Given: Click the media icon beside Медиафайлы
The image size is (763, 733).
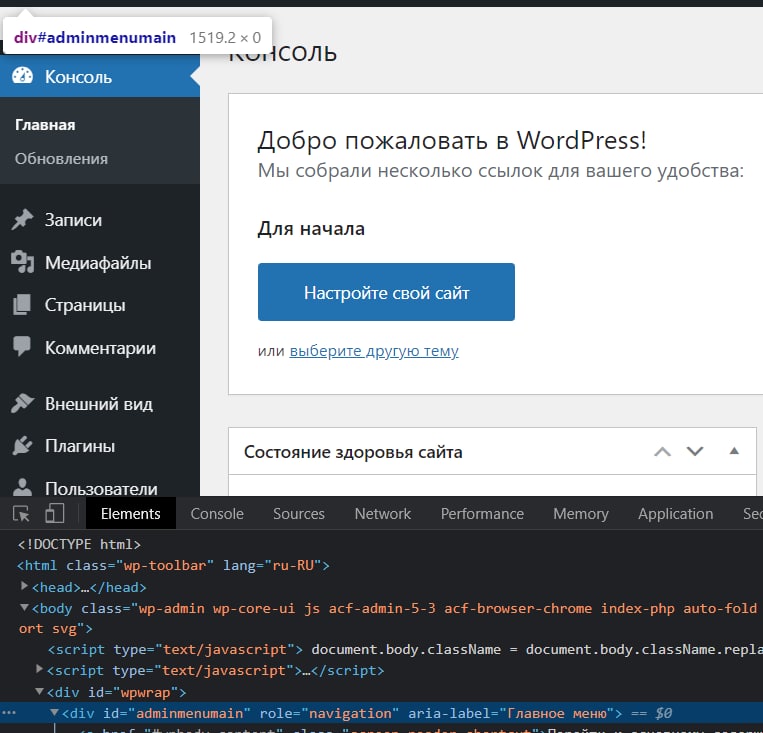Looking at the screenshot, I should click(x=22, y=262).
